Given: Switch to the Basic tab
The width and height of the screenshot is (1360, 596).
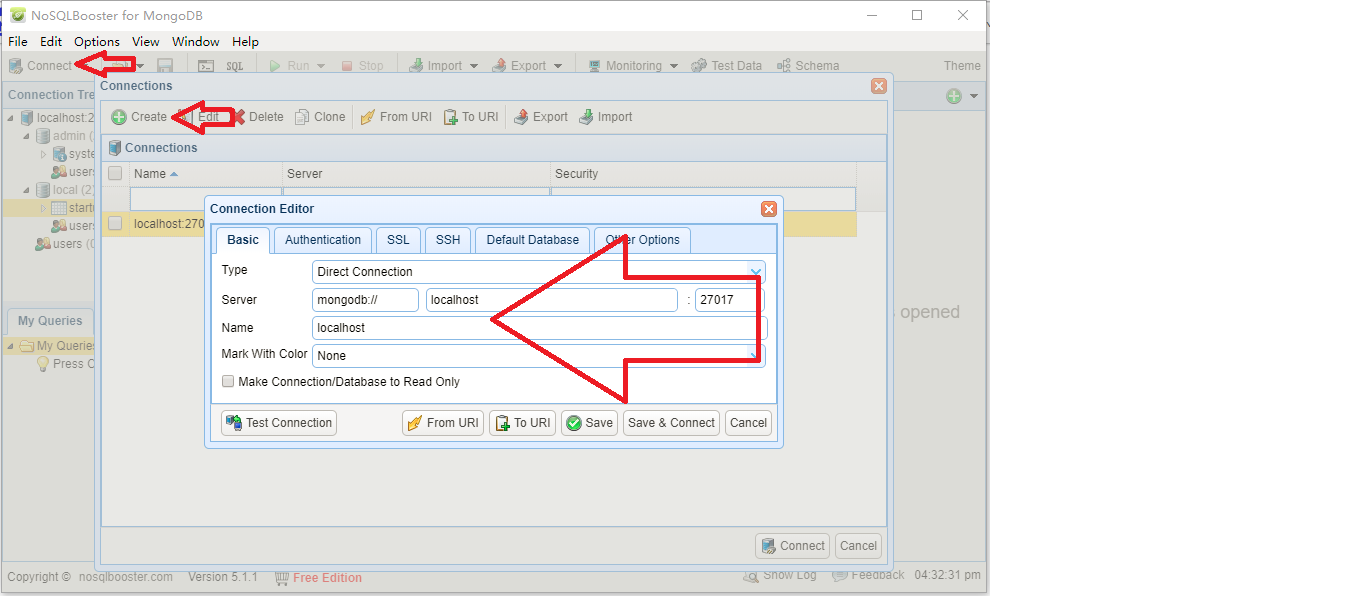Looking at the screenshot, I should pos(243,240).
